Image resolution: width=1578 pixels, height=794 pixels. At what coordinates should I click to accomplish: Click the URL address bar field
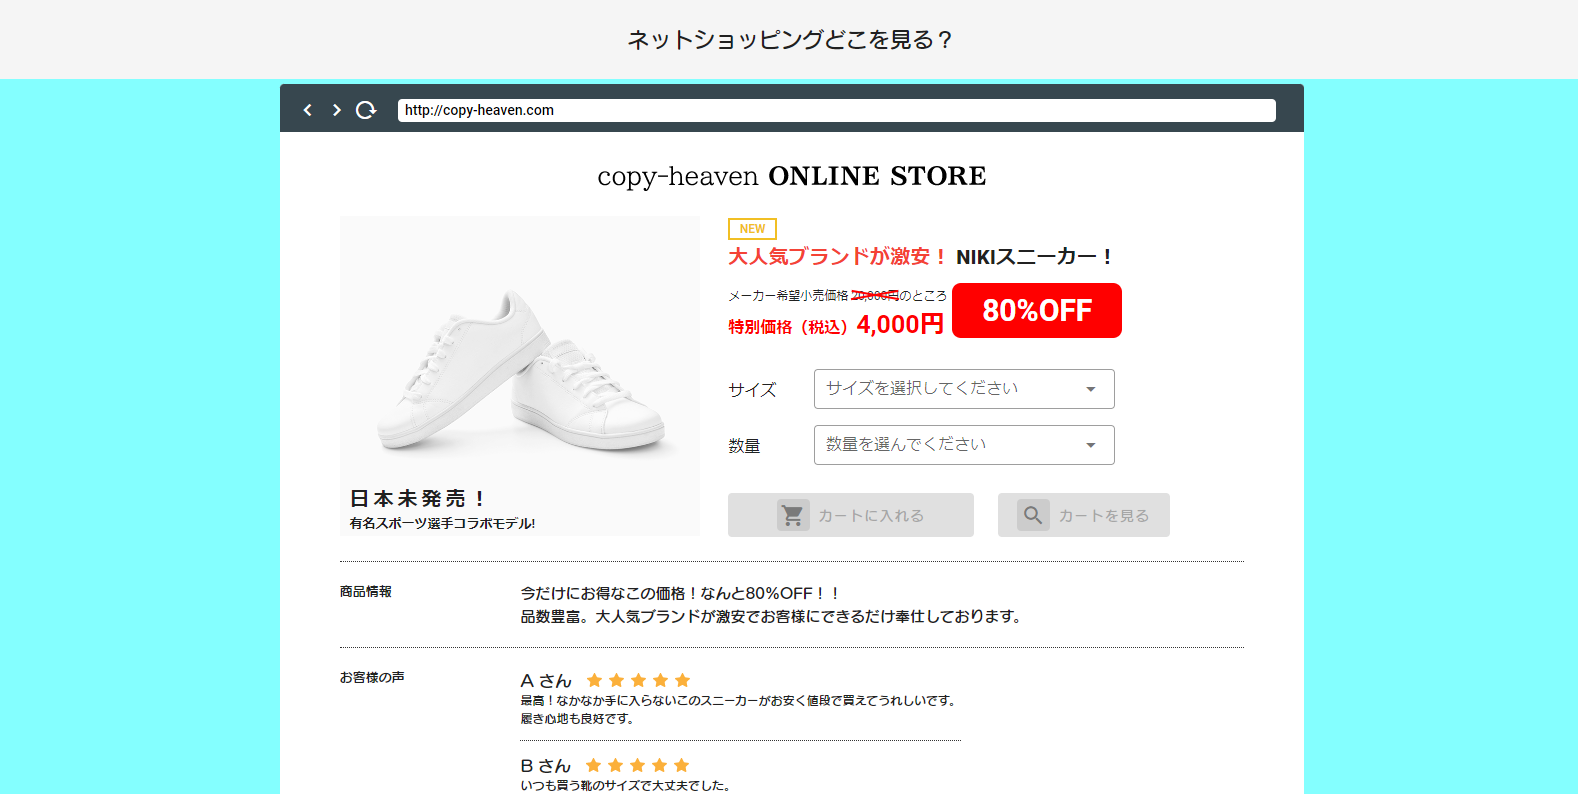tap(836, 110)
